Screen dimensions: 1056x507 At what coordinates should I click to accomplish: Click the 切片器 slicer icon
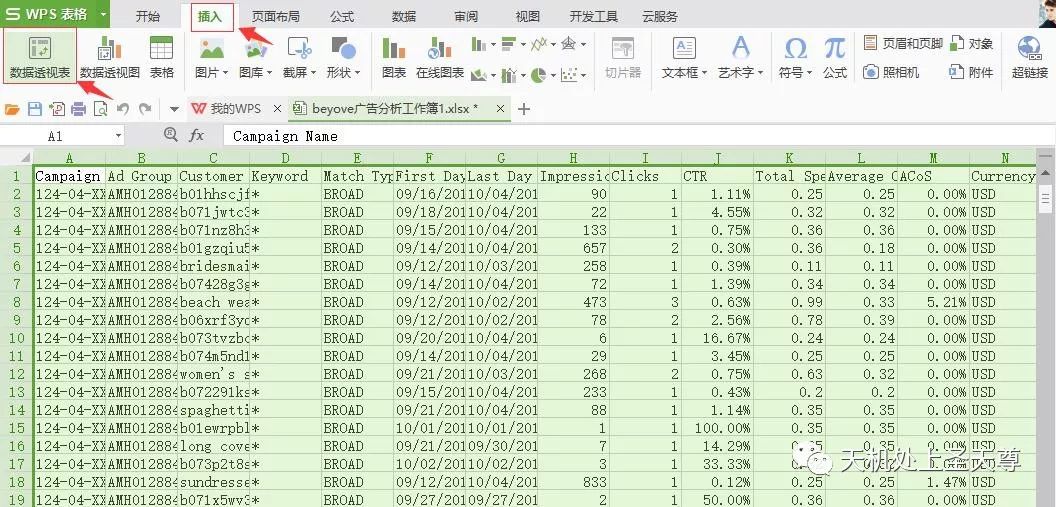(623, 57)
